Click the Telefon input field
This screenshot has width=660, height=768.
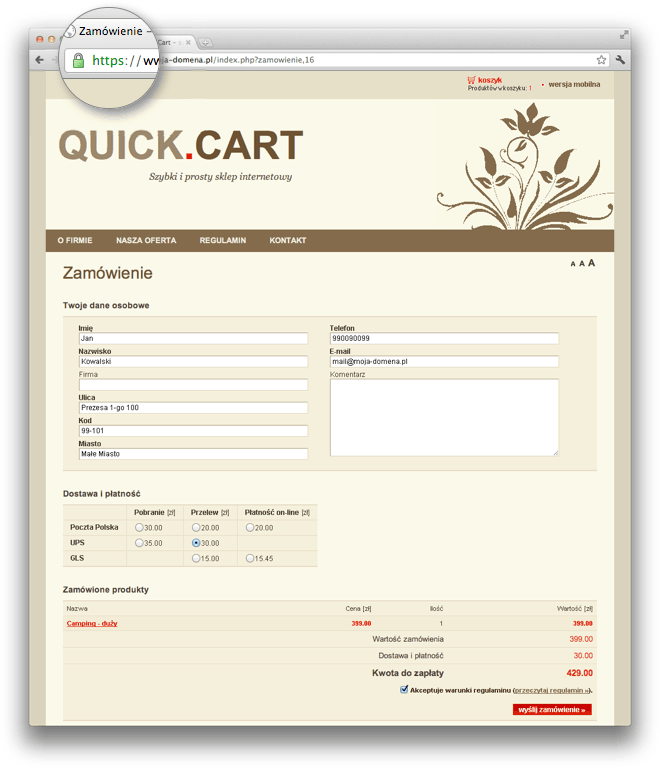tap(444, 338)
